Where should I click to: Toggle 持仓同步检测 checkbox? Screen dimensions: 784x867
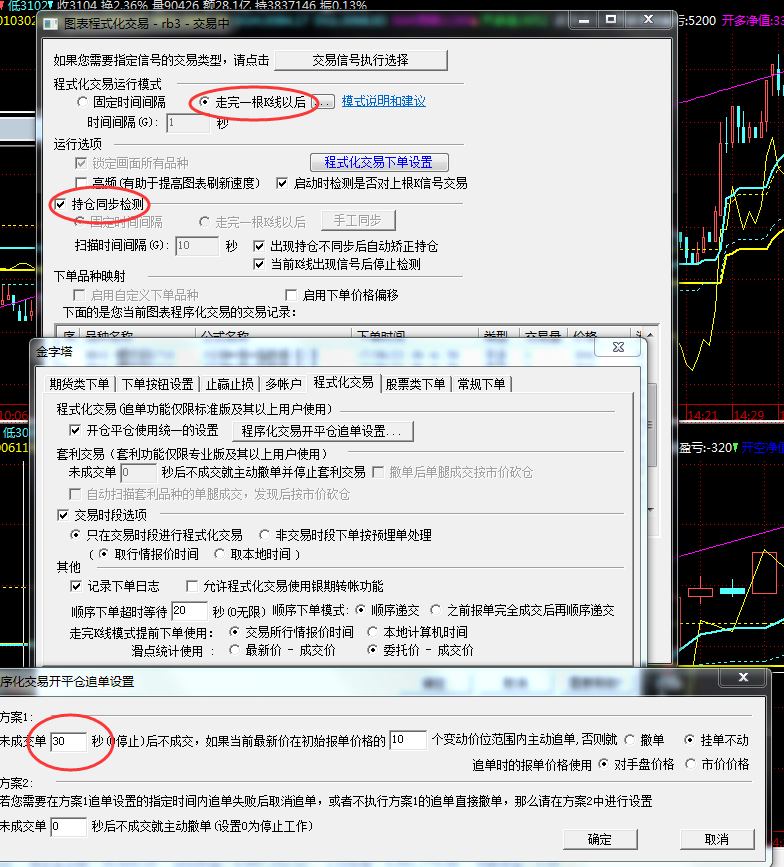point(60,205)
